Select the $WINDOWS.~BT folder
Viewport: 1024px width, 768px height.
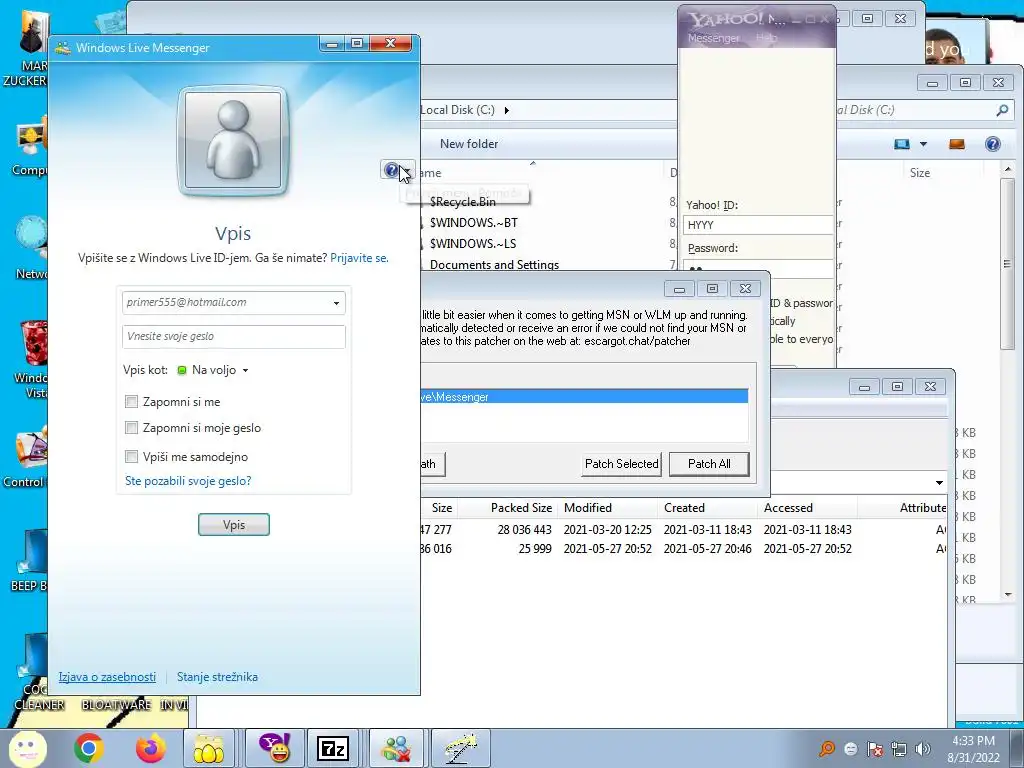[473, 223]
